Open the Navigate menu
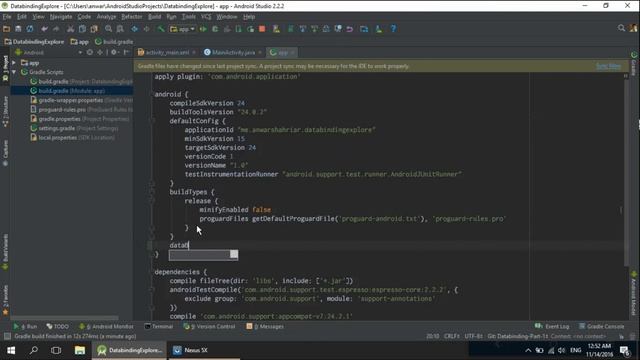Screen dimensions: 640x360 point(61,17)
